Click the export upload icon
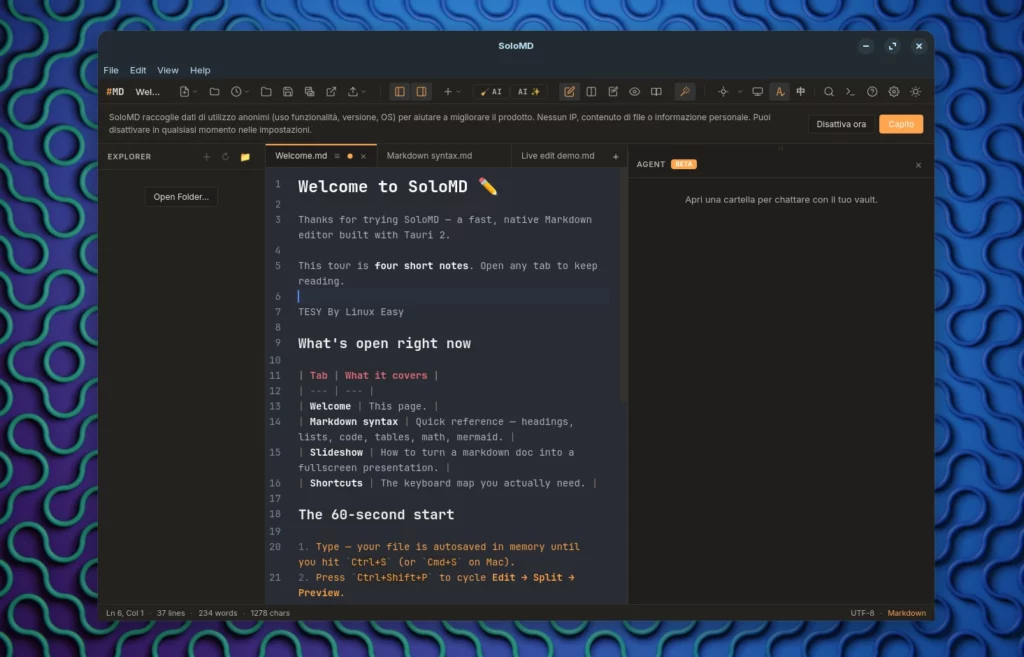The height and width of the screenshot is (657, 1024). pyautogui.click(x=353, y=92)
